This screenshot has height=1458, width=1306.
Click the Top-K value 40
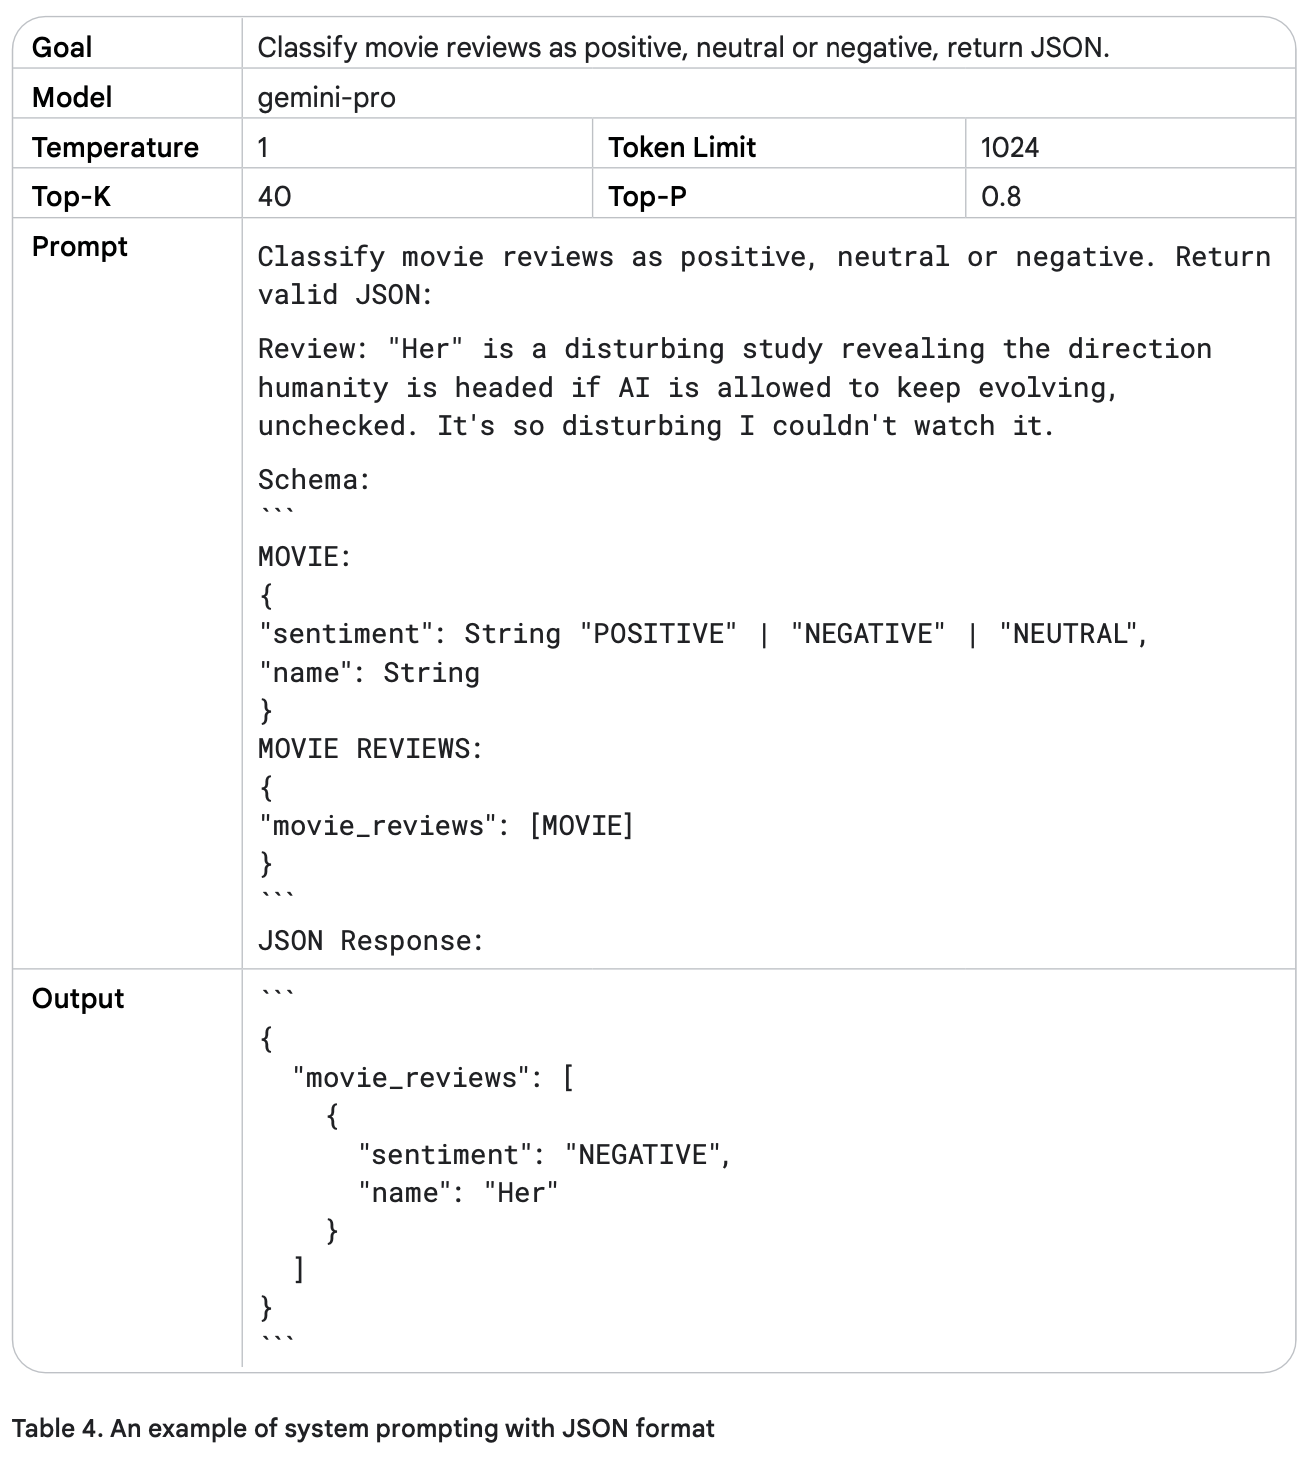point(274,196)
